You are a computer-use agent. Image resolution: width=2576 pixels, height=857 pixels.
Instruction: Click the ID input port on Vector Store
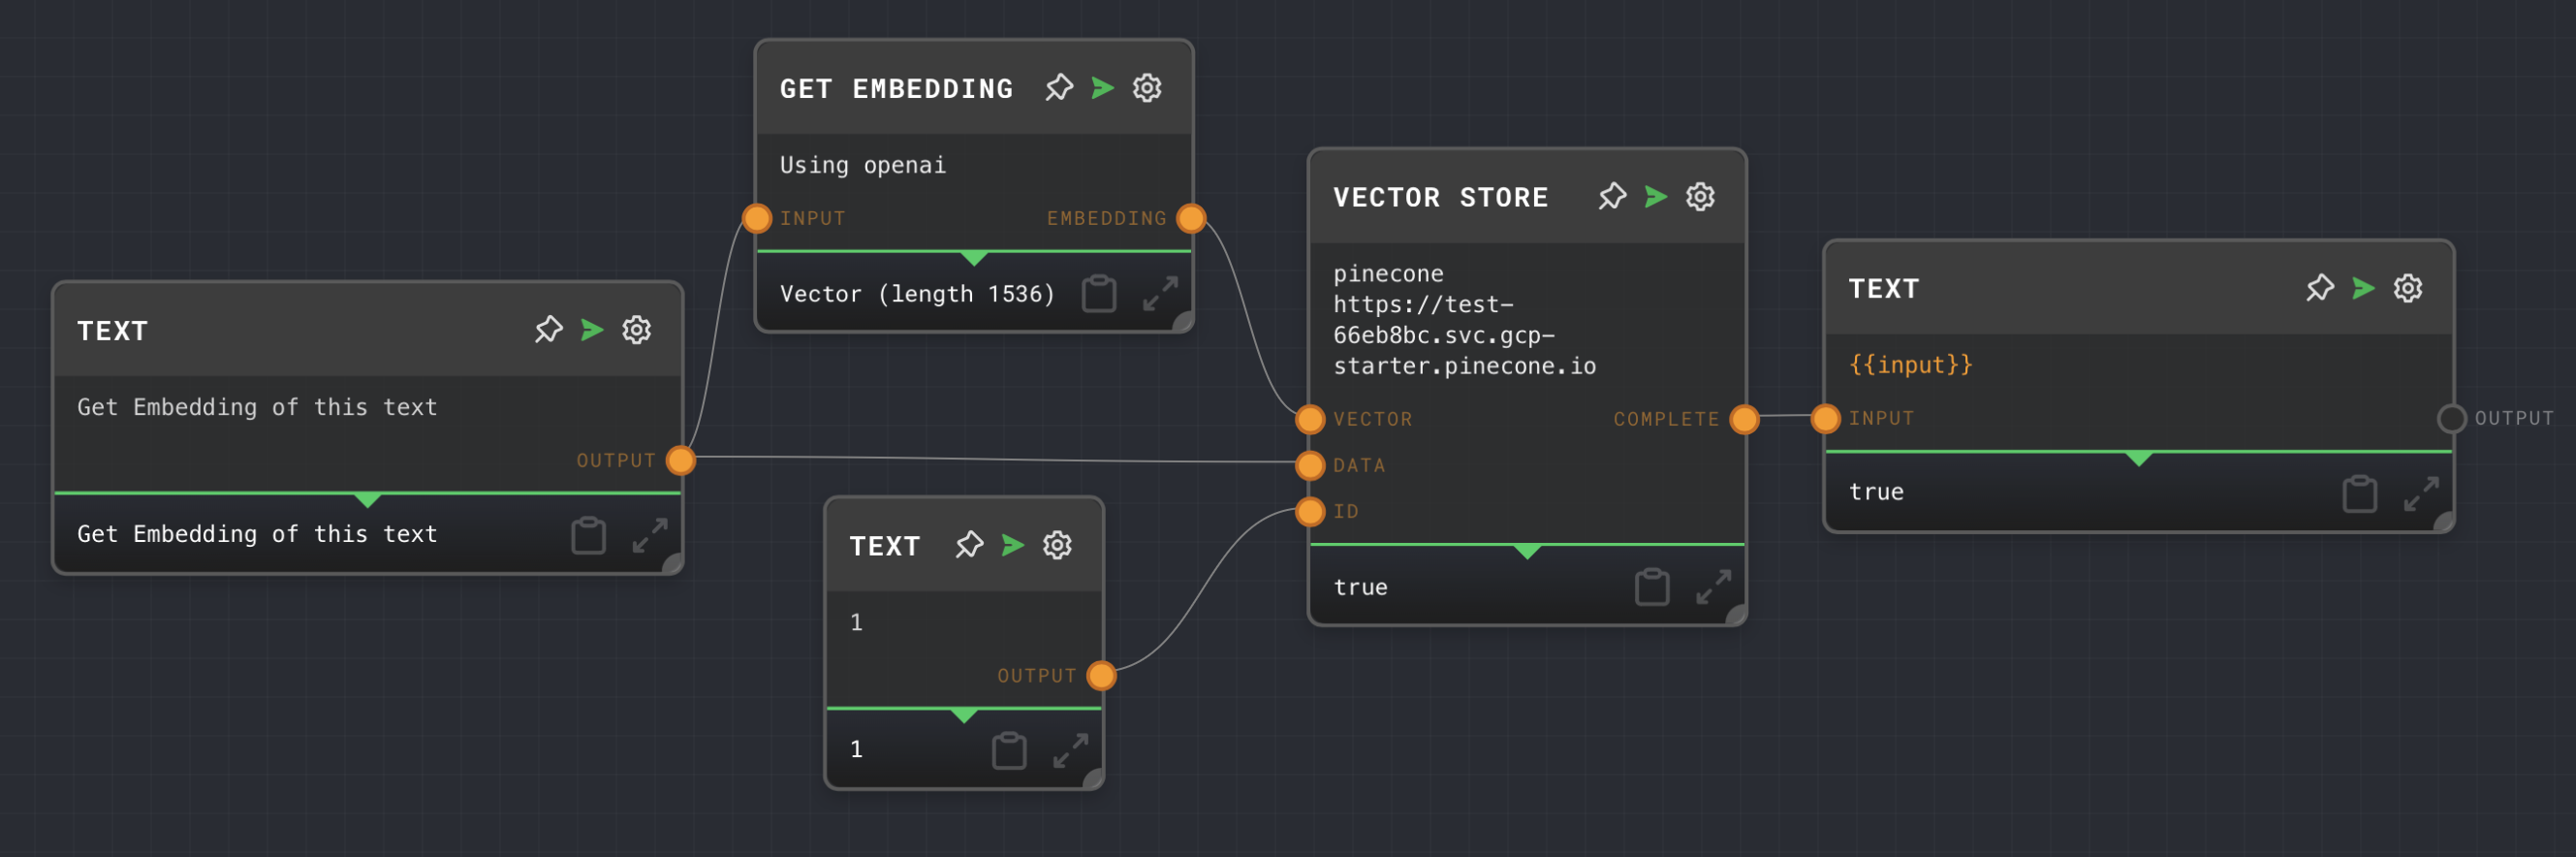point(1311,511)
